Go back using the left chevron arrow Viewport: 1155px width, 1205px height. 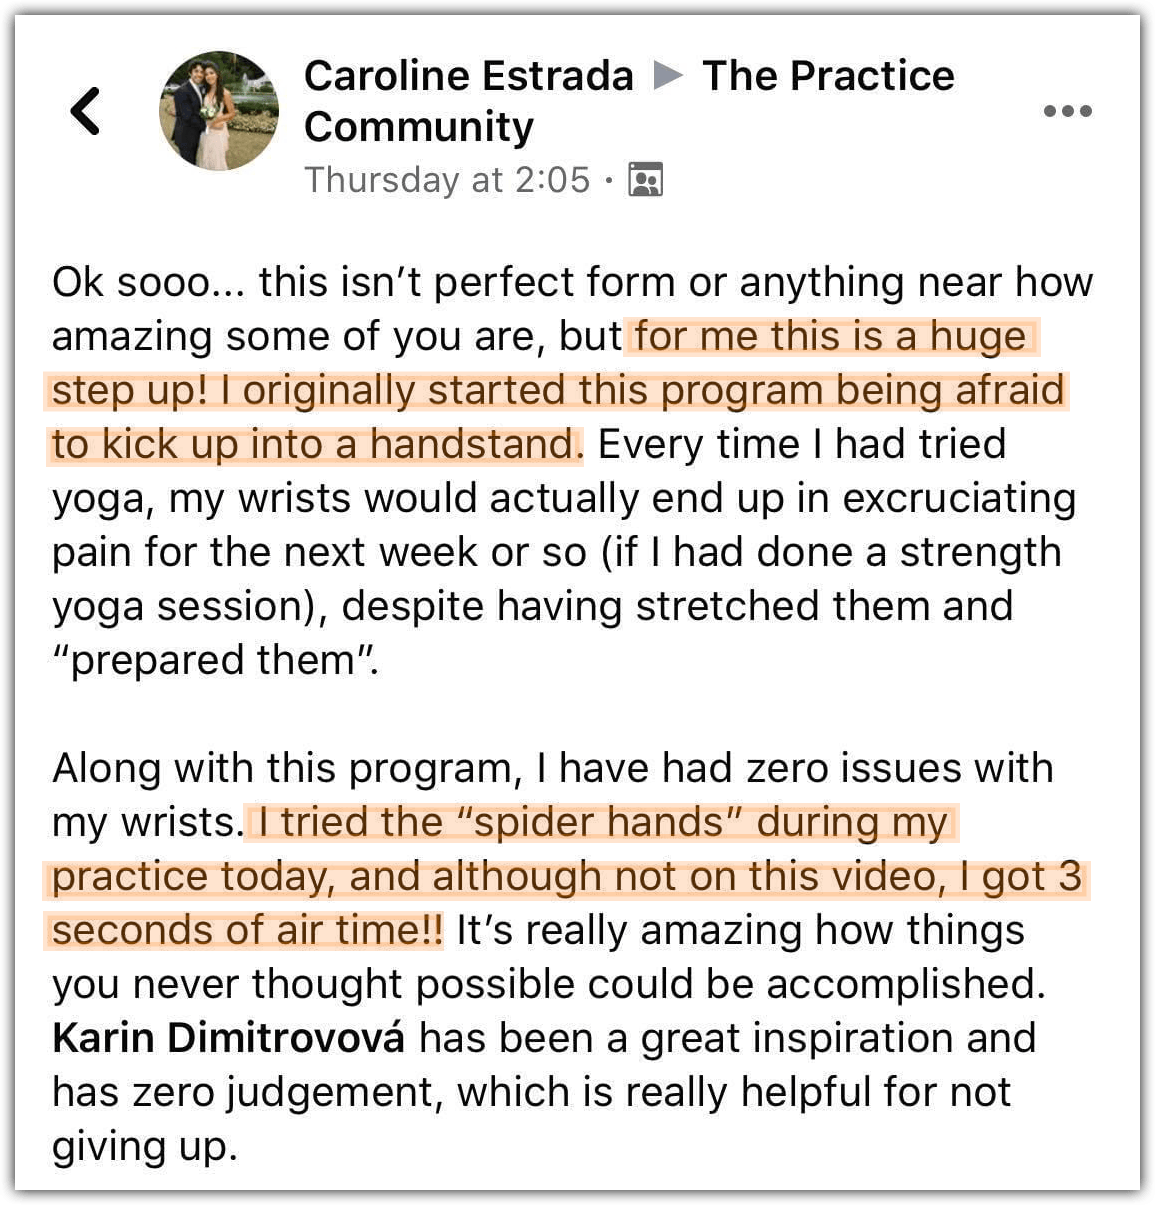click(x=86, y=110)
